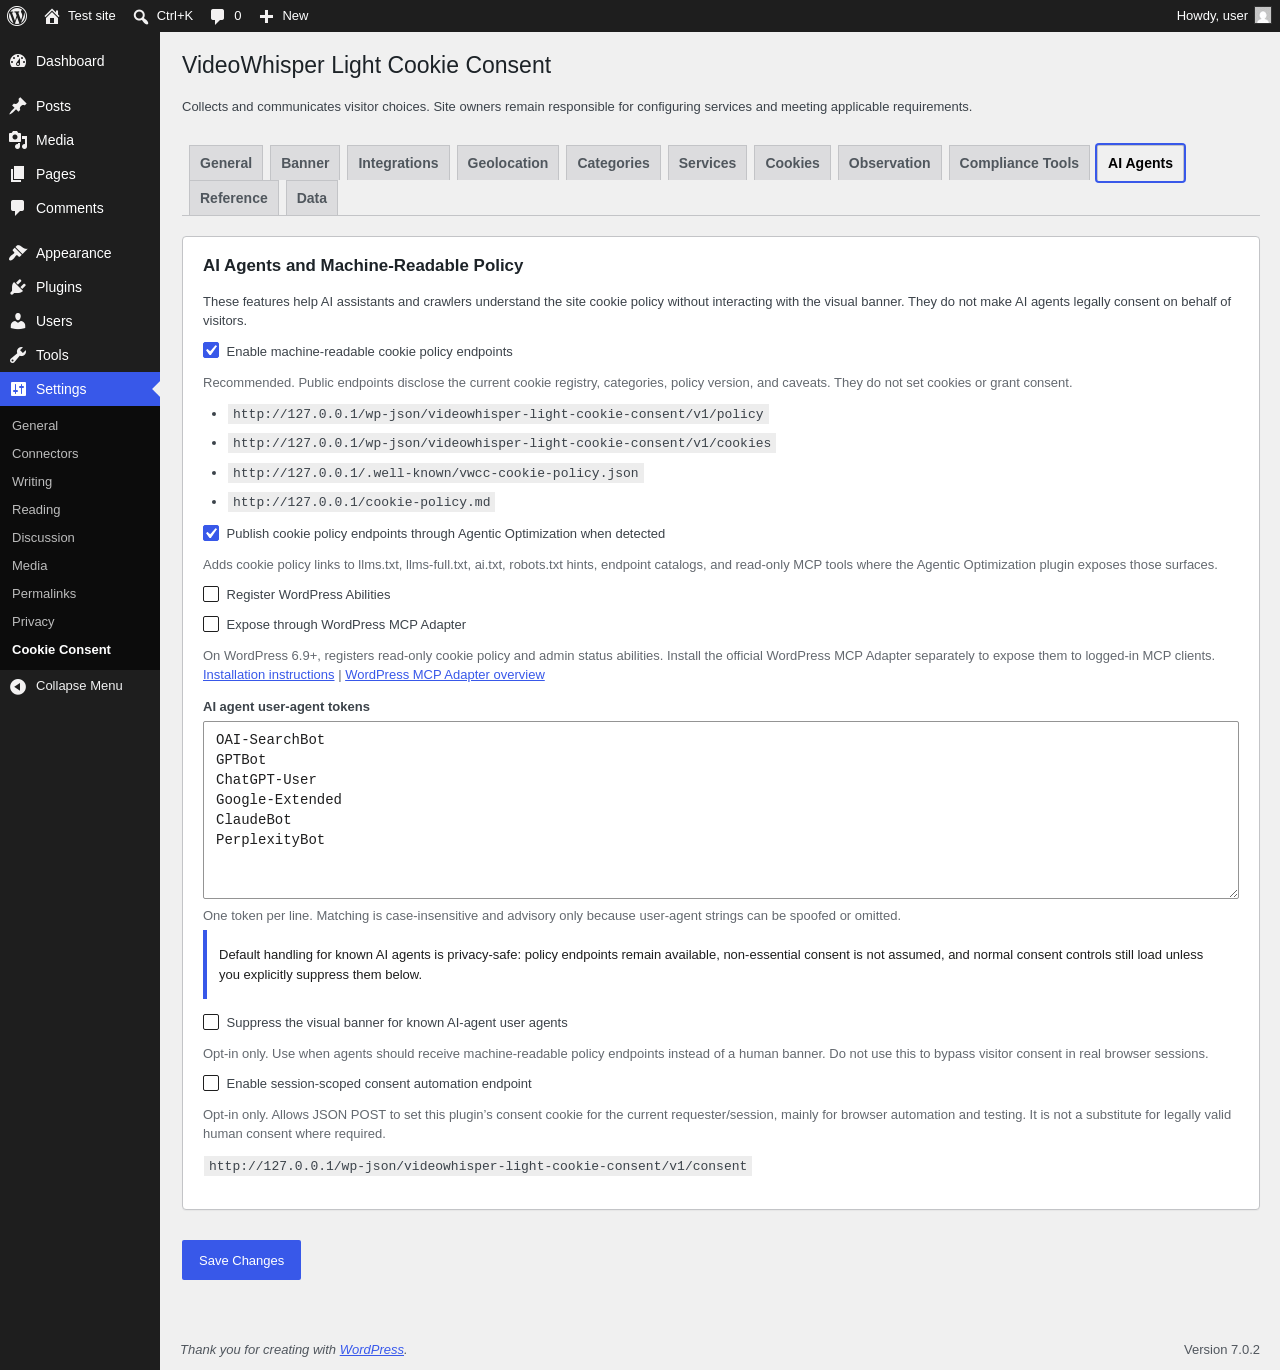Click the Collapse Menu arrow icon
The width and height of the screenshot is (1280, 1370).
pyautogui.click(x=18, y=686)
